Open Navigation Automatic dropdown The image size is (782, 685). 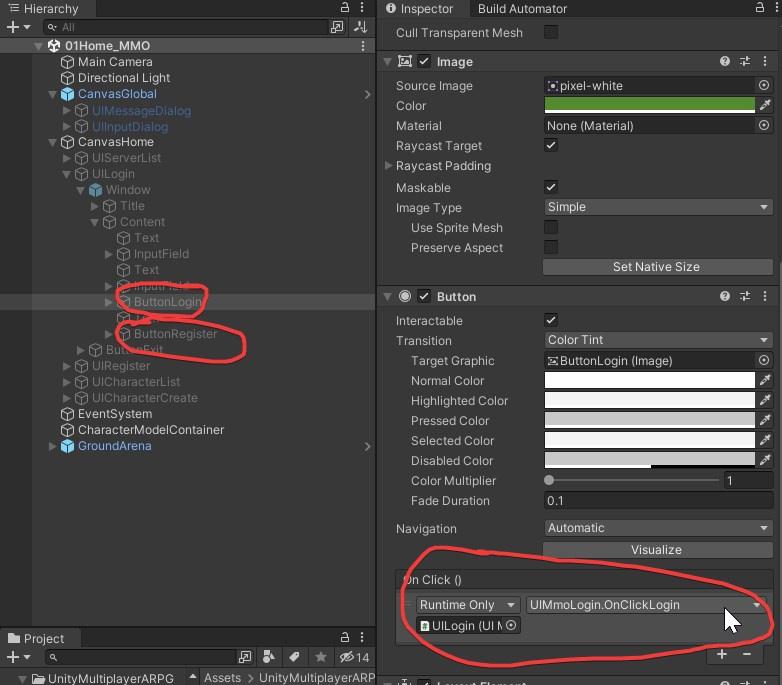[x=658, y=528]
